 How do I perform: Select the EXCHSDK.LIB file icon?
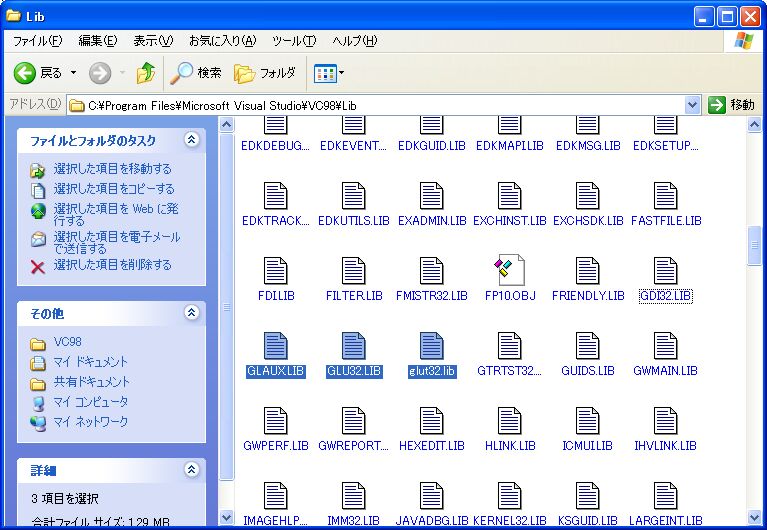click(587, 196)
